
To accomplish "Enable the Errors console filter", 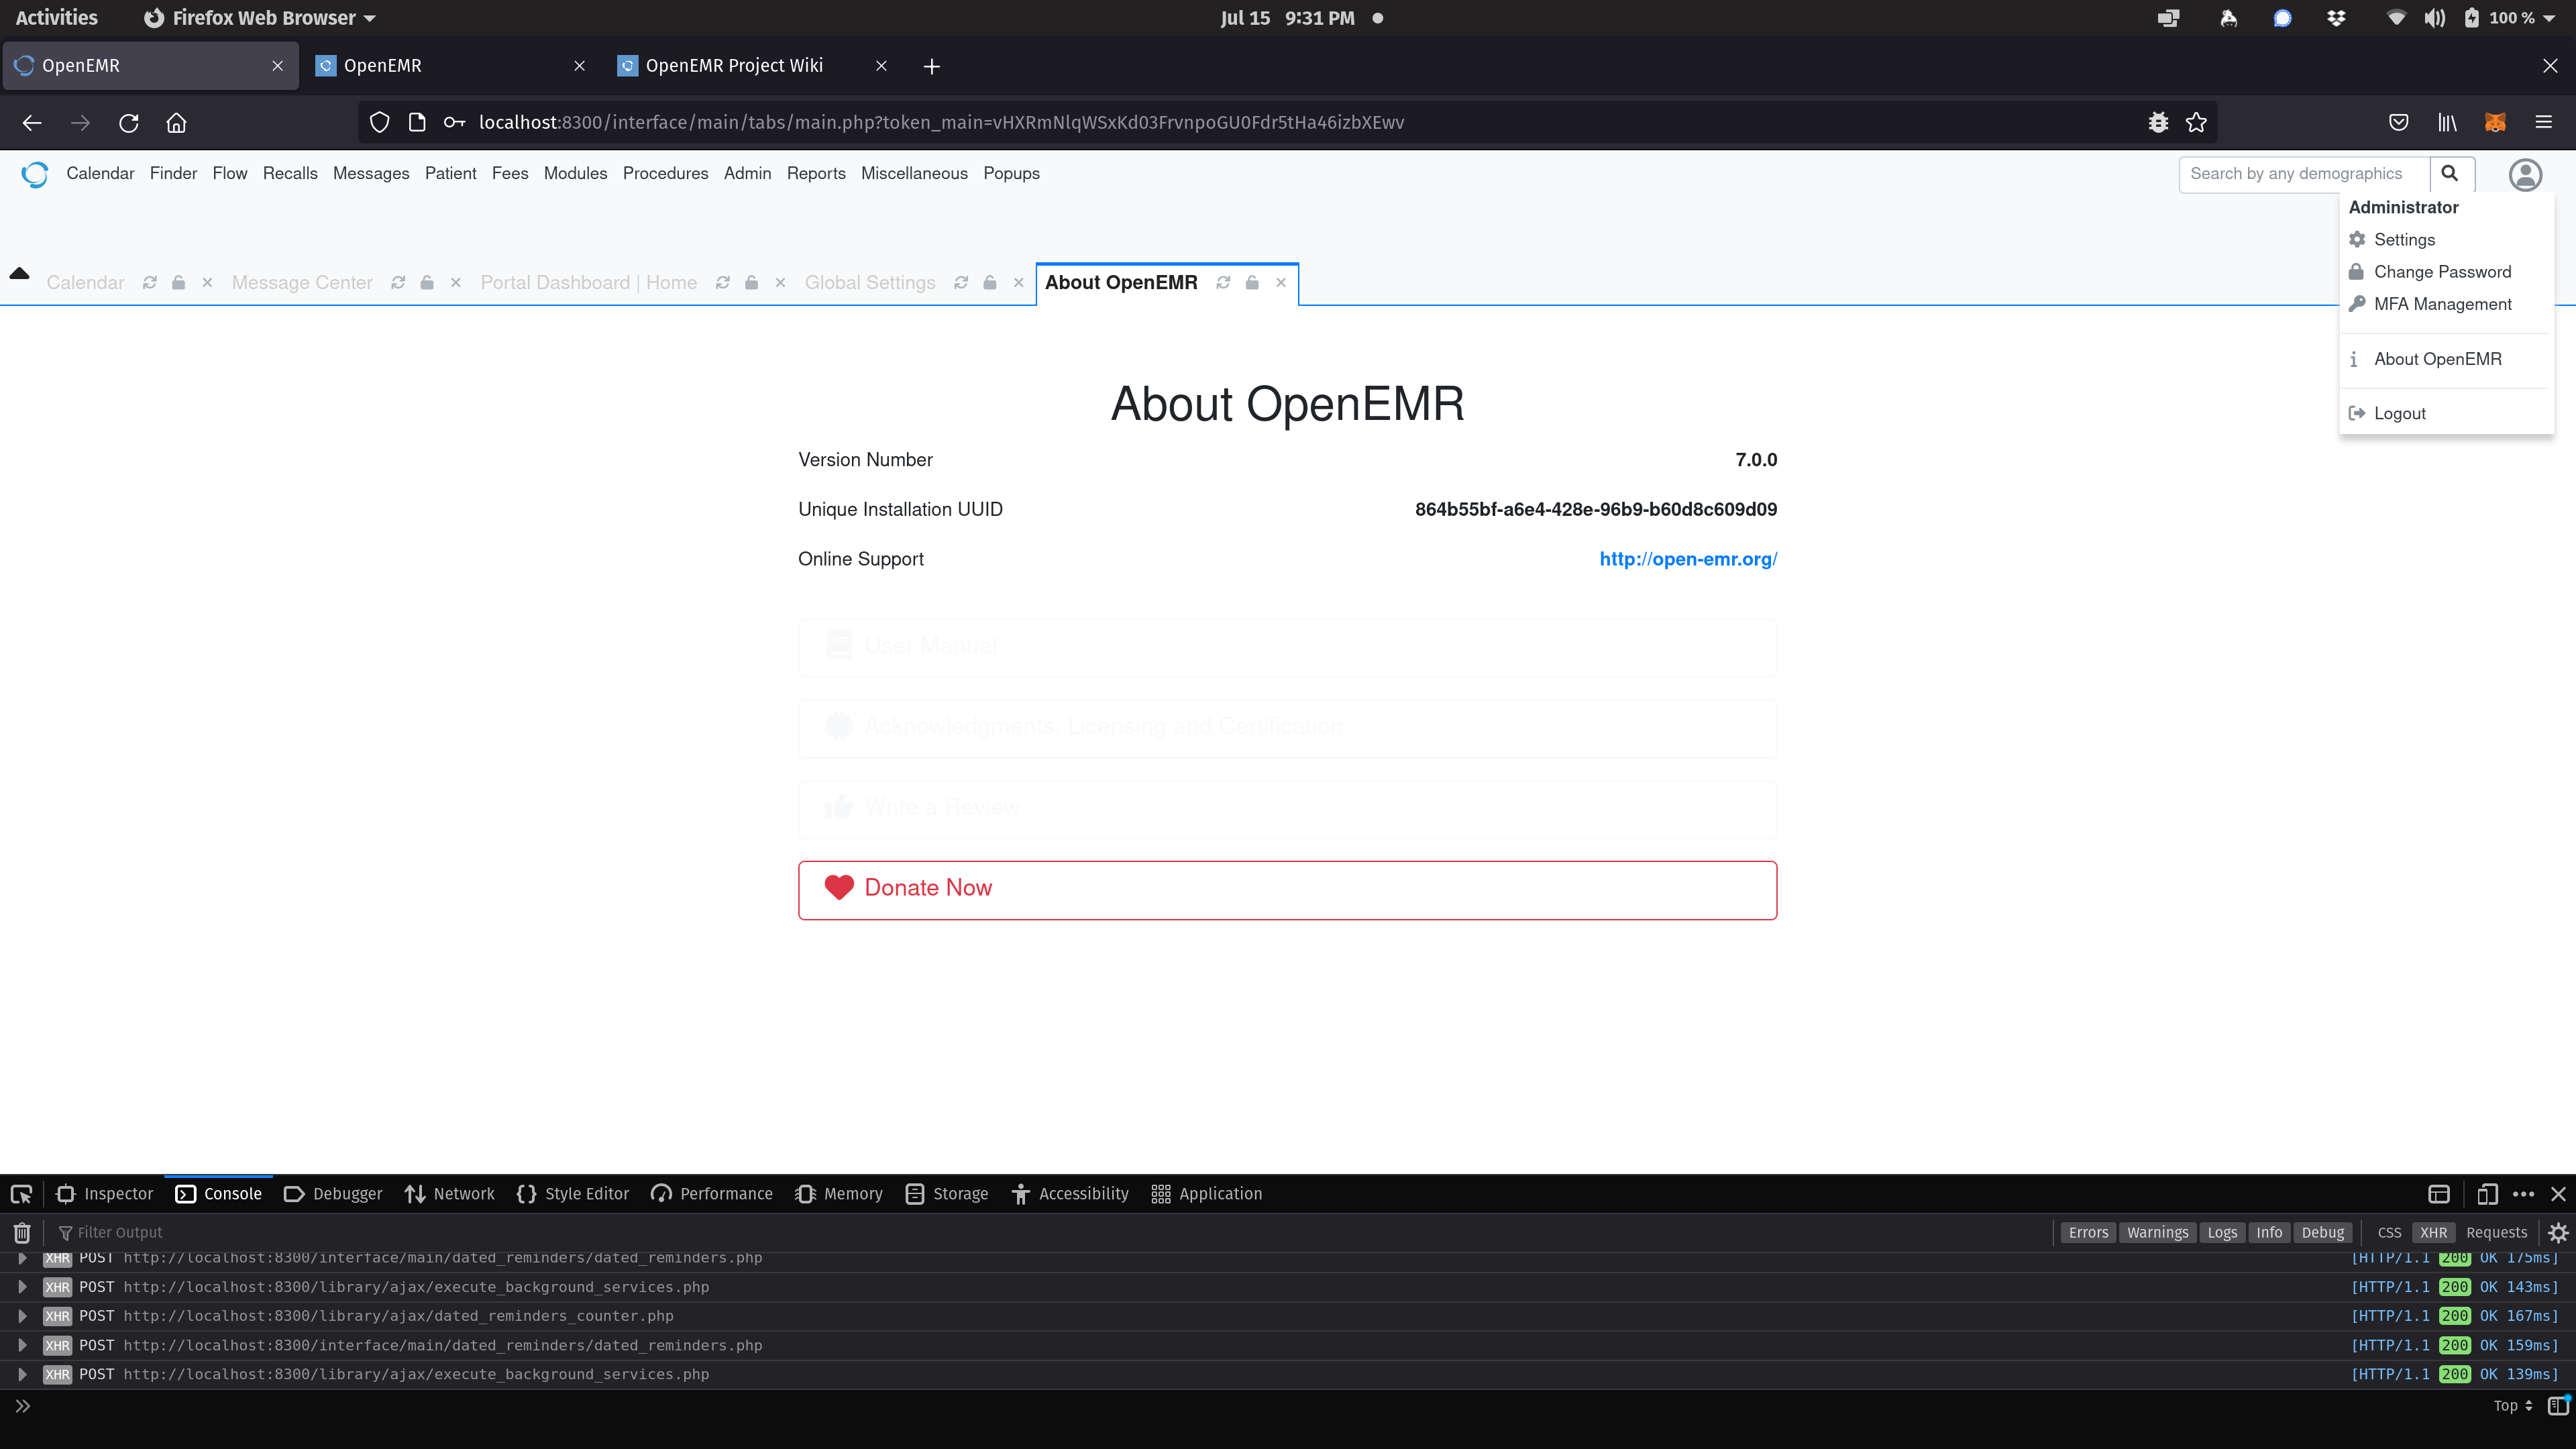I will point(2089,1232).
